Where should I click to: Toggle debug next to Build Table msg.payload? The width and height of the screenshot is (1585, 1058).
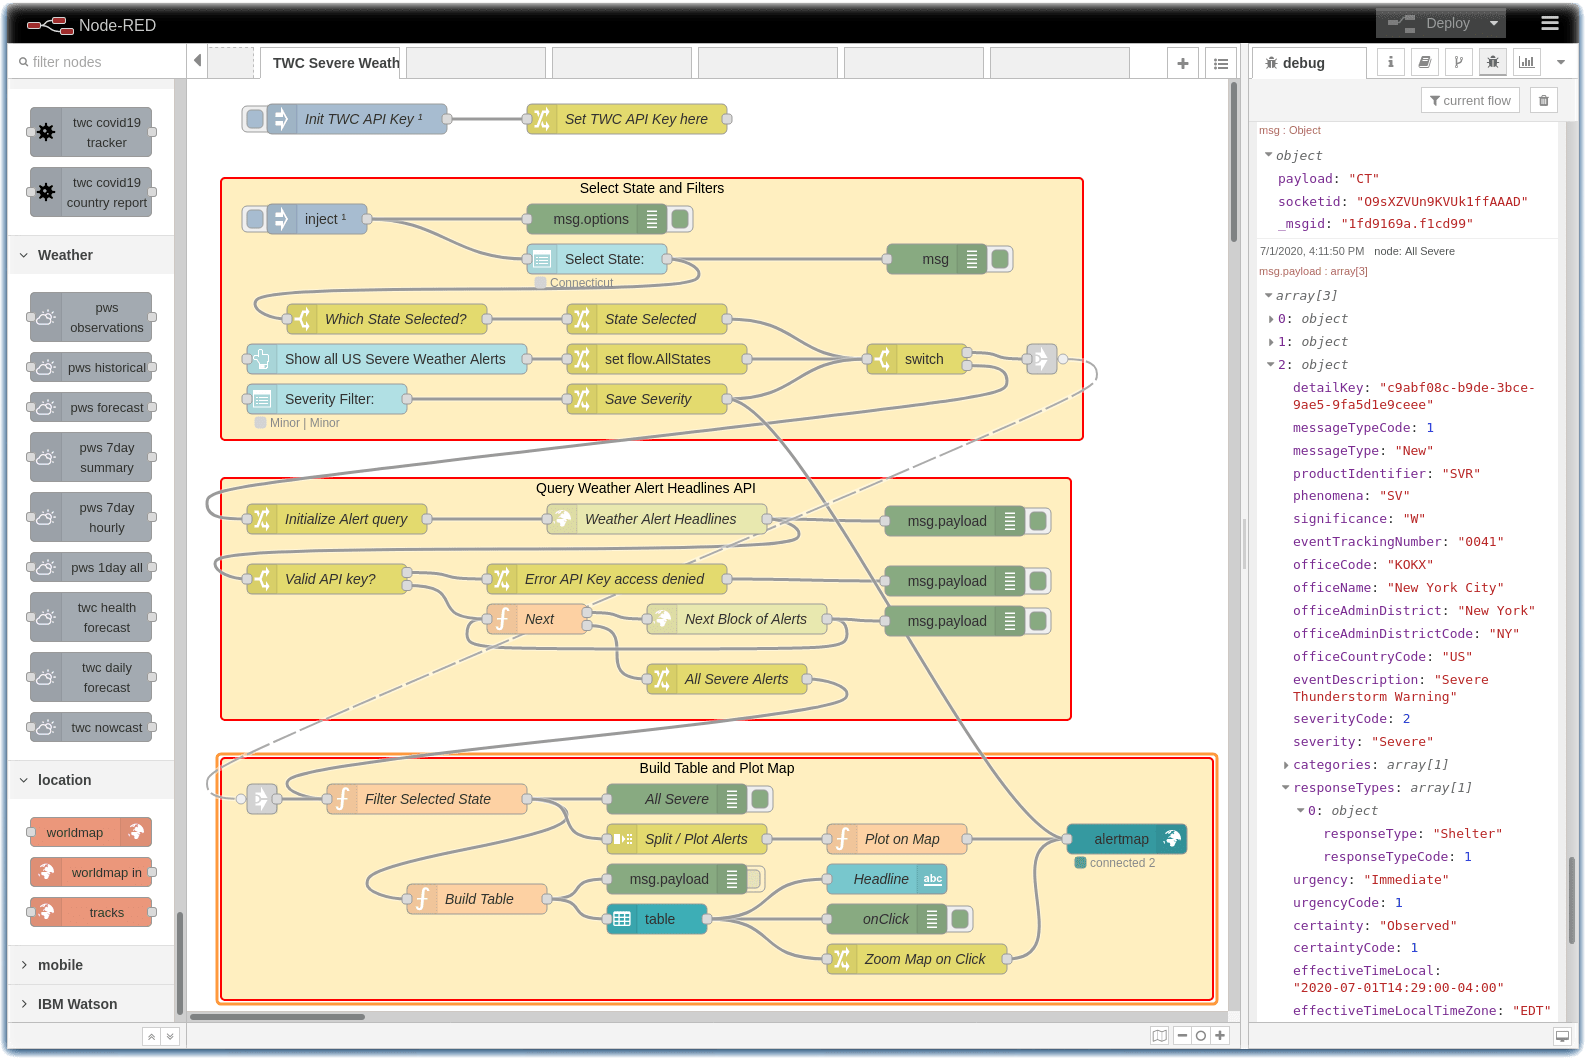pyautogui.click(x=755, y=879)
